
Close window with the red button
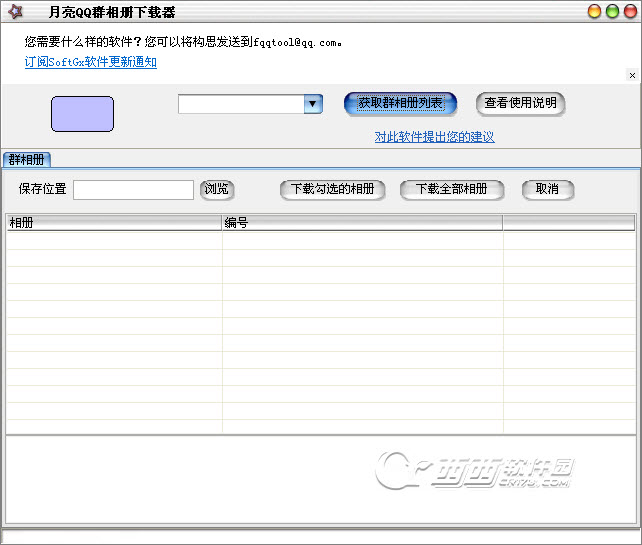pos(630,11)
